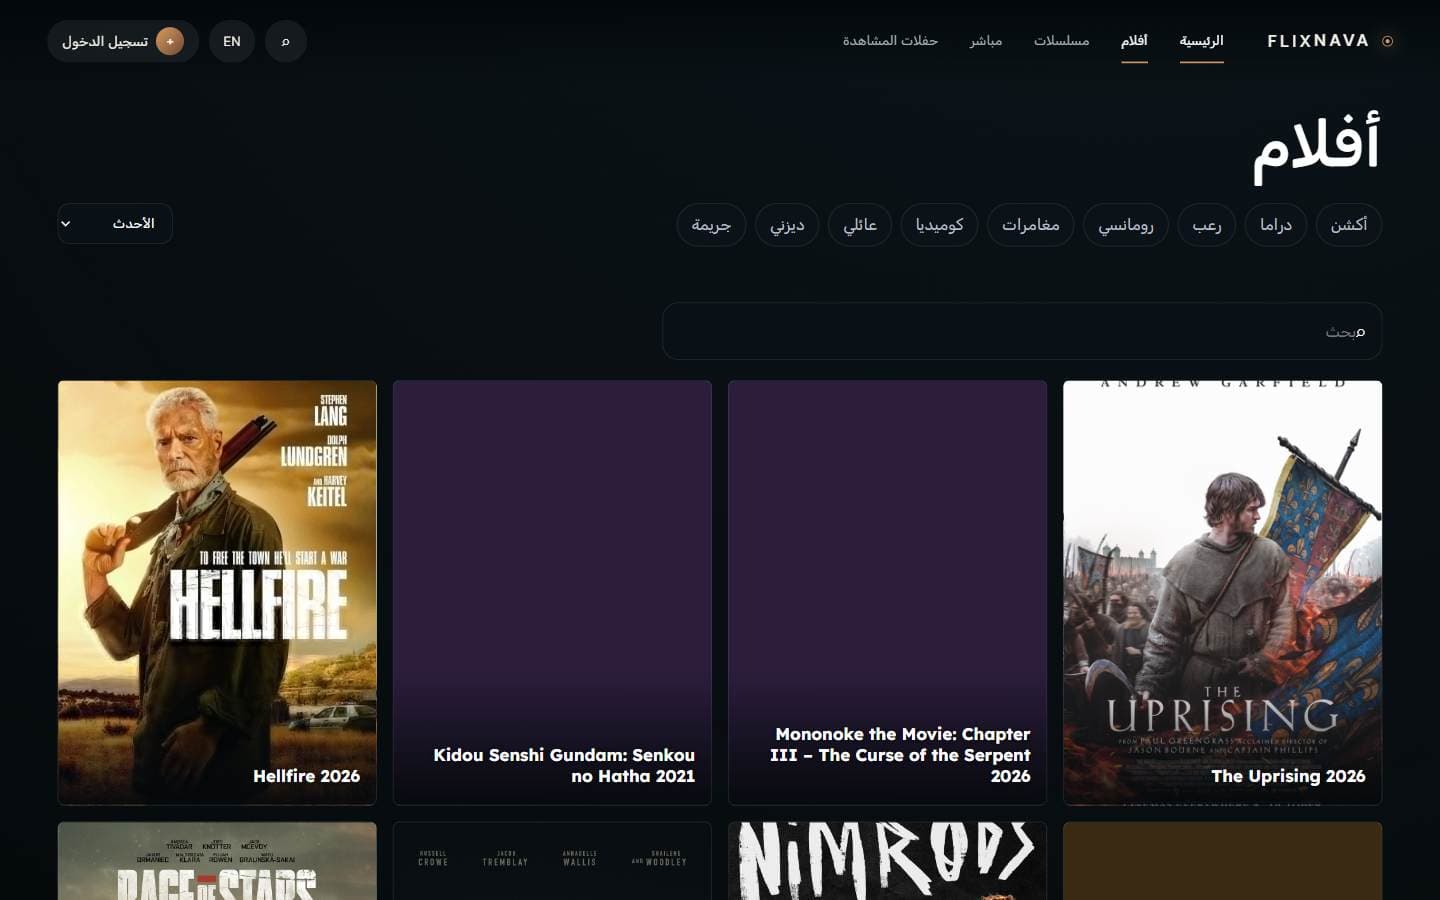Open the مباشر live nav item
The height and width of the screenshot is (900, 1440).
[986, 41]
